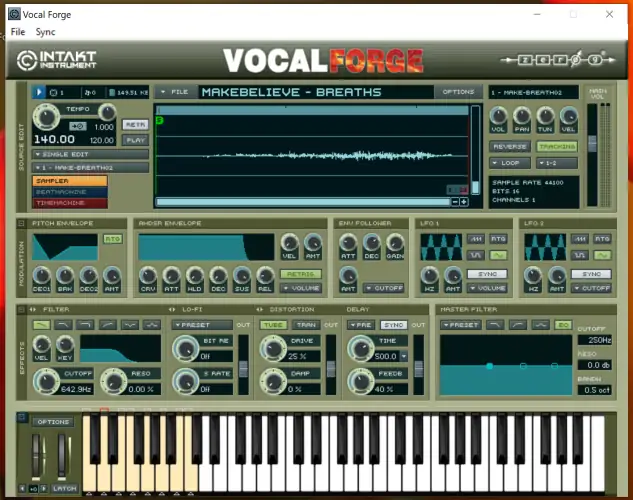This screenshot has height=500, width=633.
Task: Click the PLAY button
Action: pyautogui.click(x=135, y=140)
